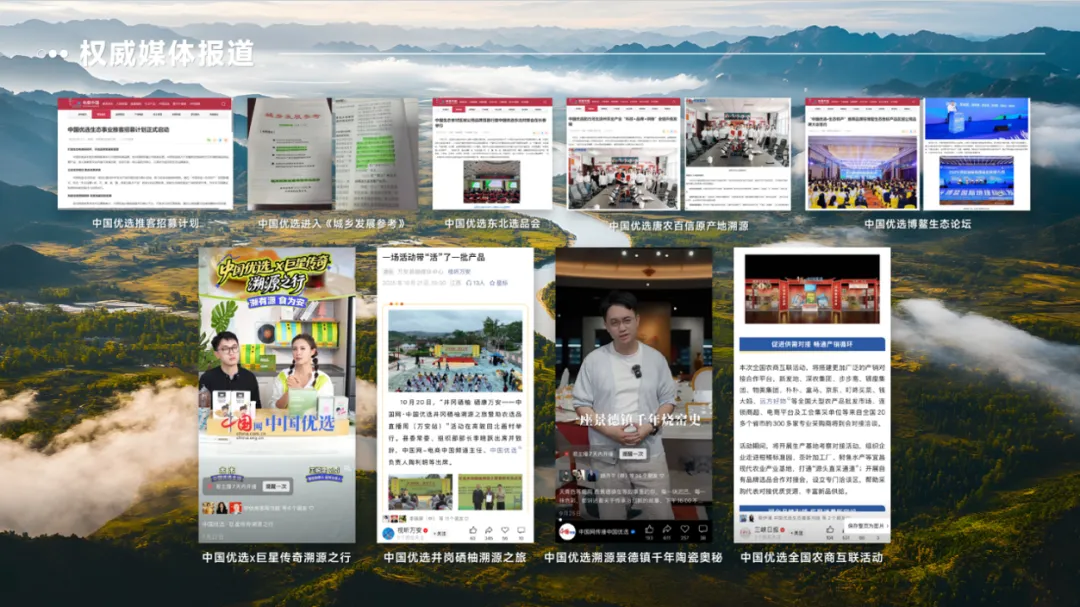Click search icon on 推客招募计划 webpage
The height and width of the screenshot is (607, 1080).
tap(223, 104)
